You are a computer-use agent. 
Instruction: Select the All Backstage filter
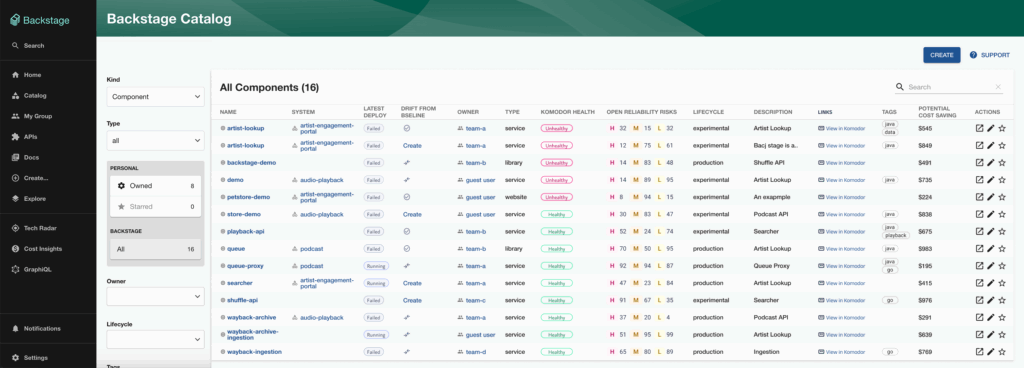click(155, 249)
